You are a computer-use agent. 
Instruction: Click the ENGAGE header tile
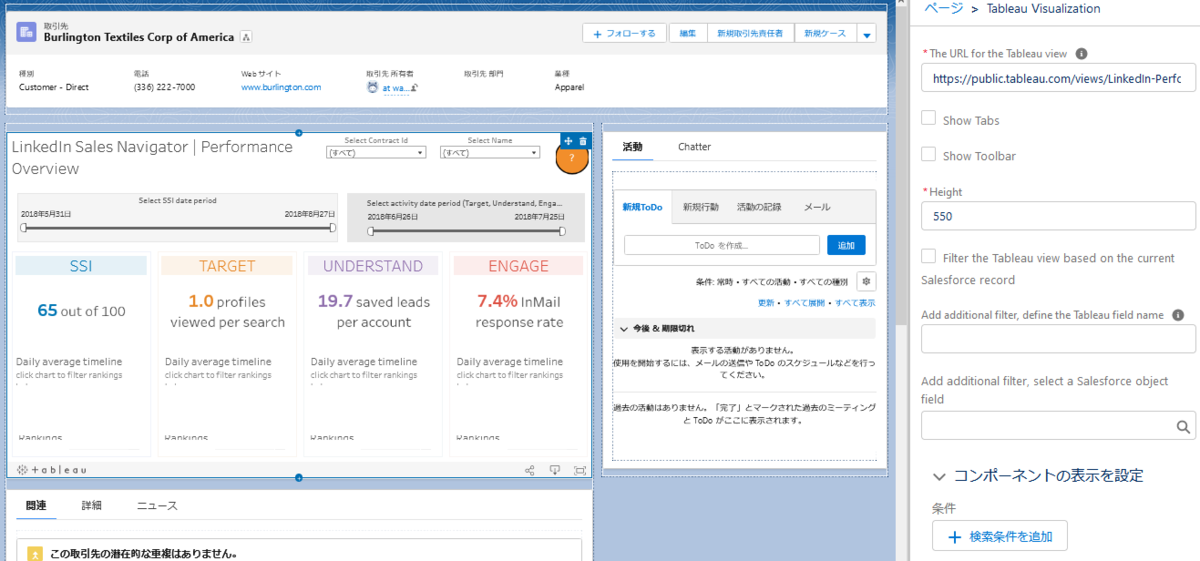[518, 266]
